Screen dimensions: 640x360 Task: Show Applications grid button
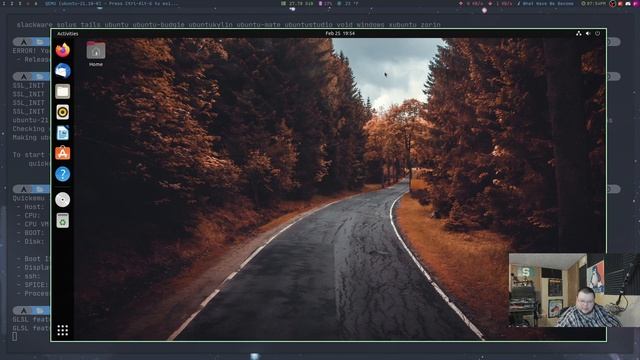pos(62,330)
